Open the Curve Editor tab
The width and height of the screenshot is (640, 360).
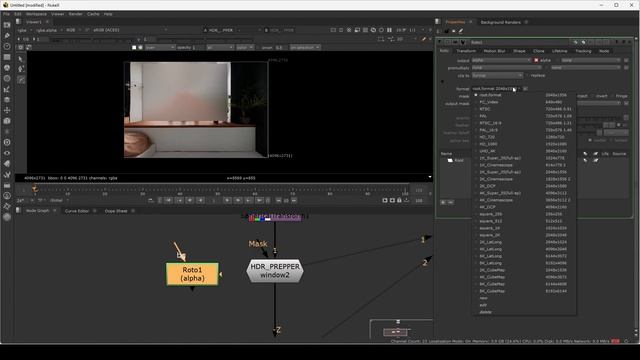[77, 211]
